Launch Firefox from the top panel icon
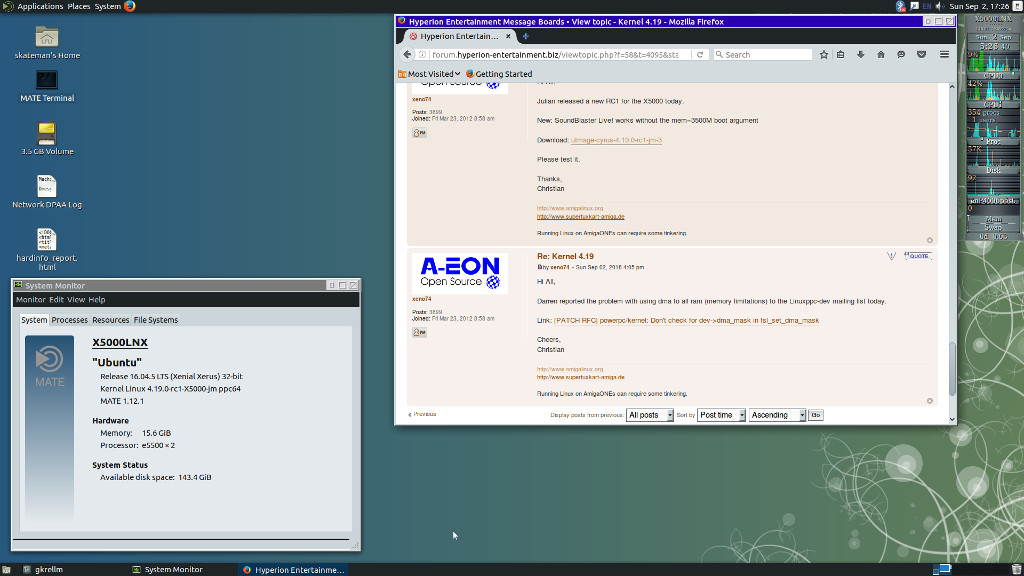 (130, 7)
